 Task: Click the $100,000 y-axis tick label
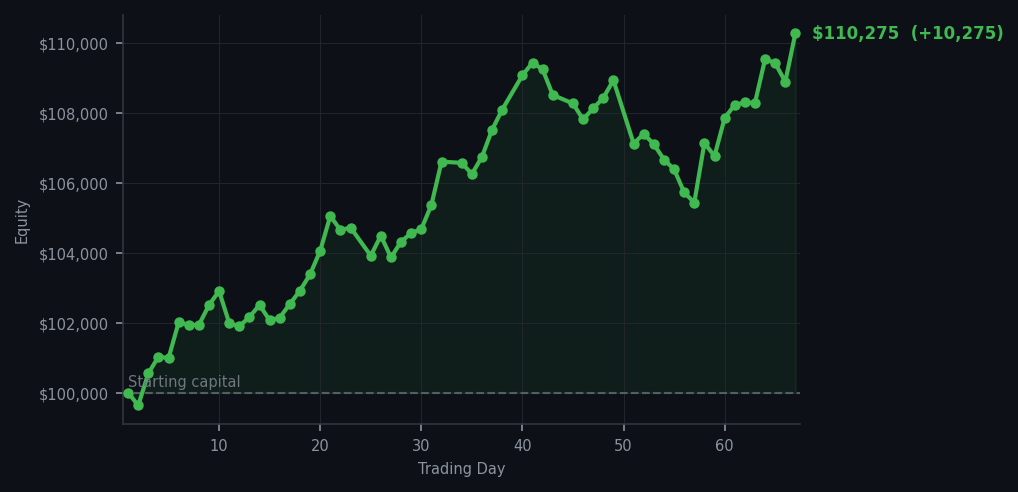coord(73,395)
